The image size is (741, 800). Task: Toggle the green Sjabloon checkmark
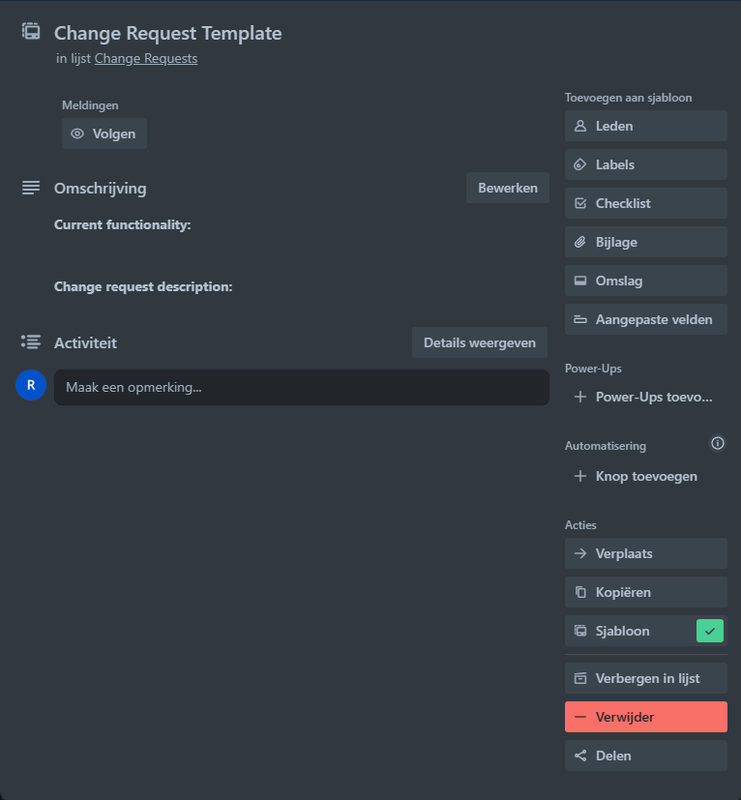point(710,631)
